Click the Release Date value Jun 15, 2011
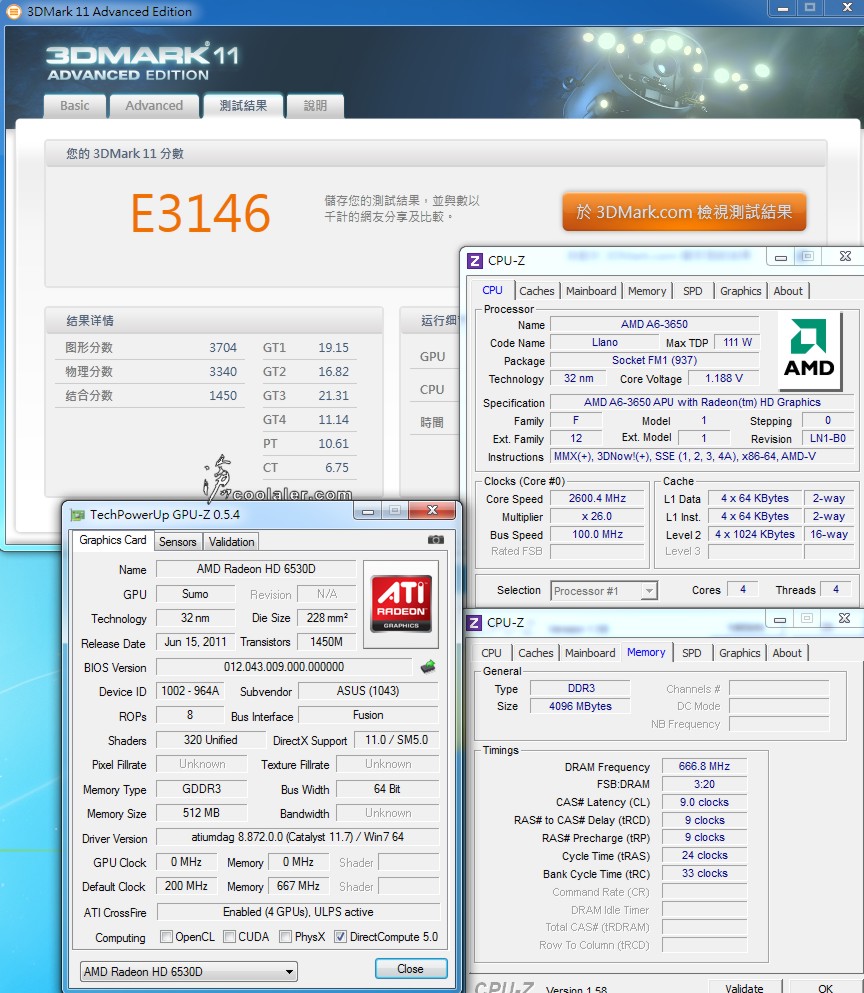Screen dimensions: 864x993 (x=195, y=642)
